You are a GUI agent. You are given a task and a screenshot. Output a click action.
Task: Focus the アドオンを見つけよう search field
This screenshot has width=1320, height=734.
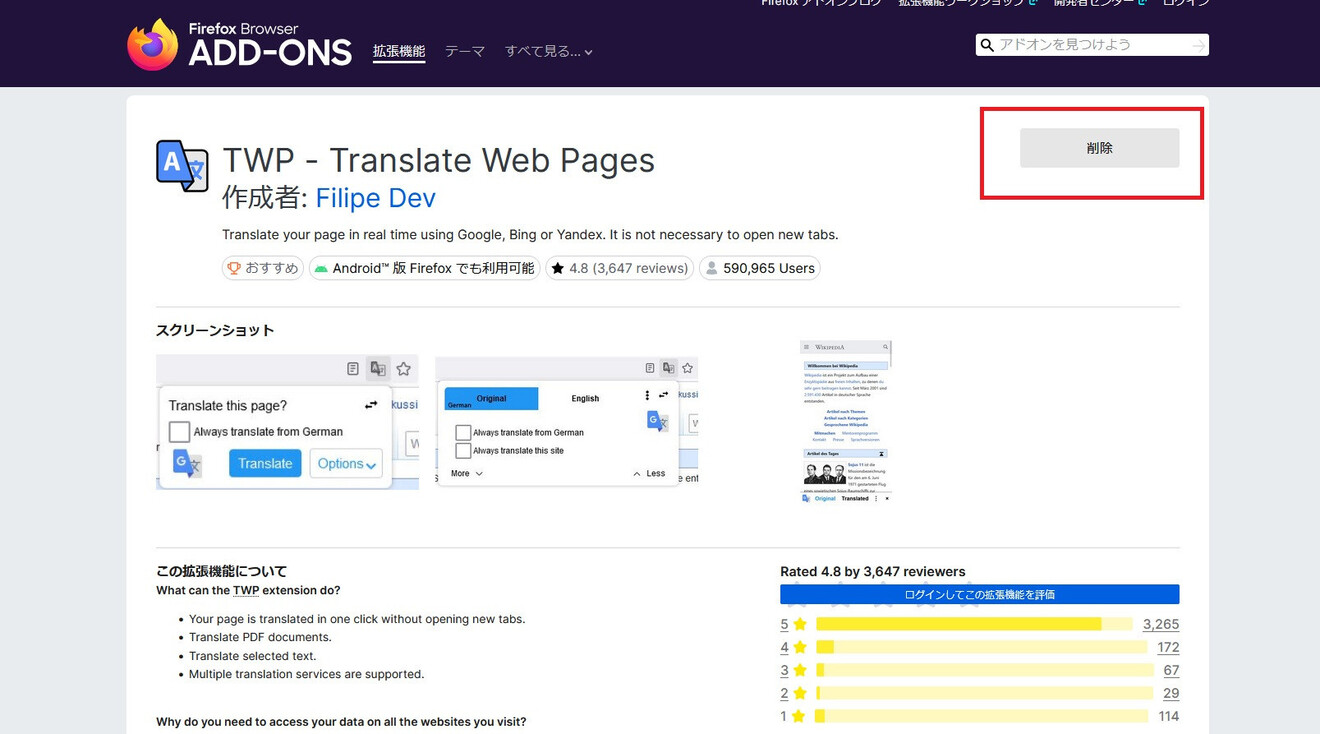(x=1092, y=45)
